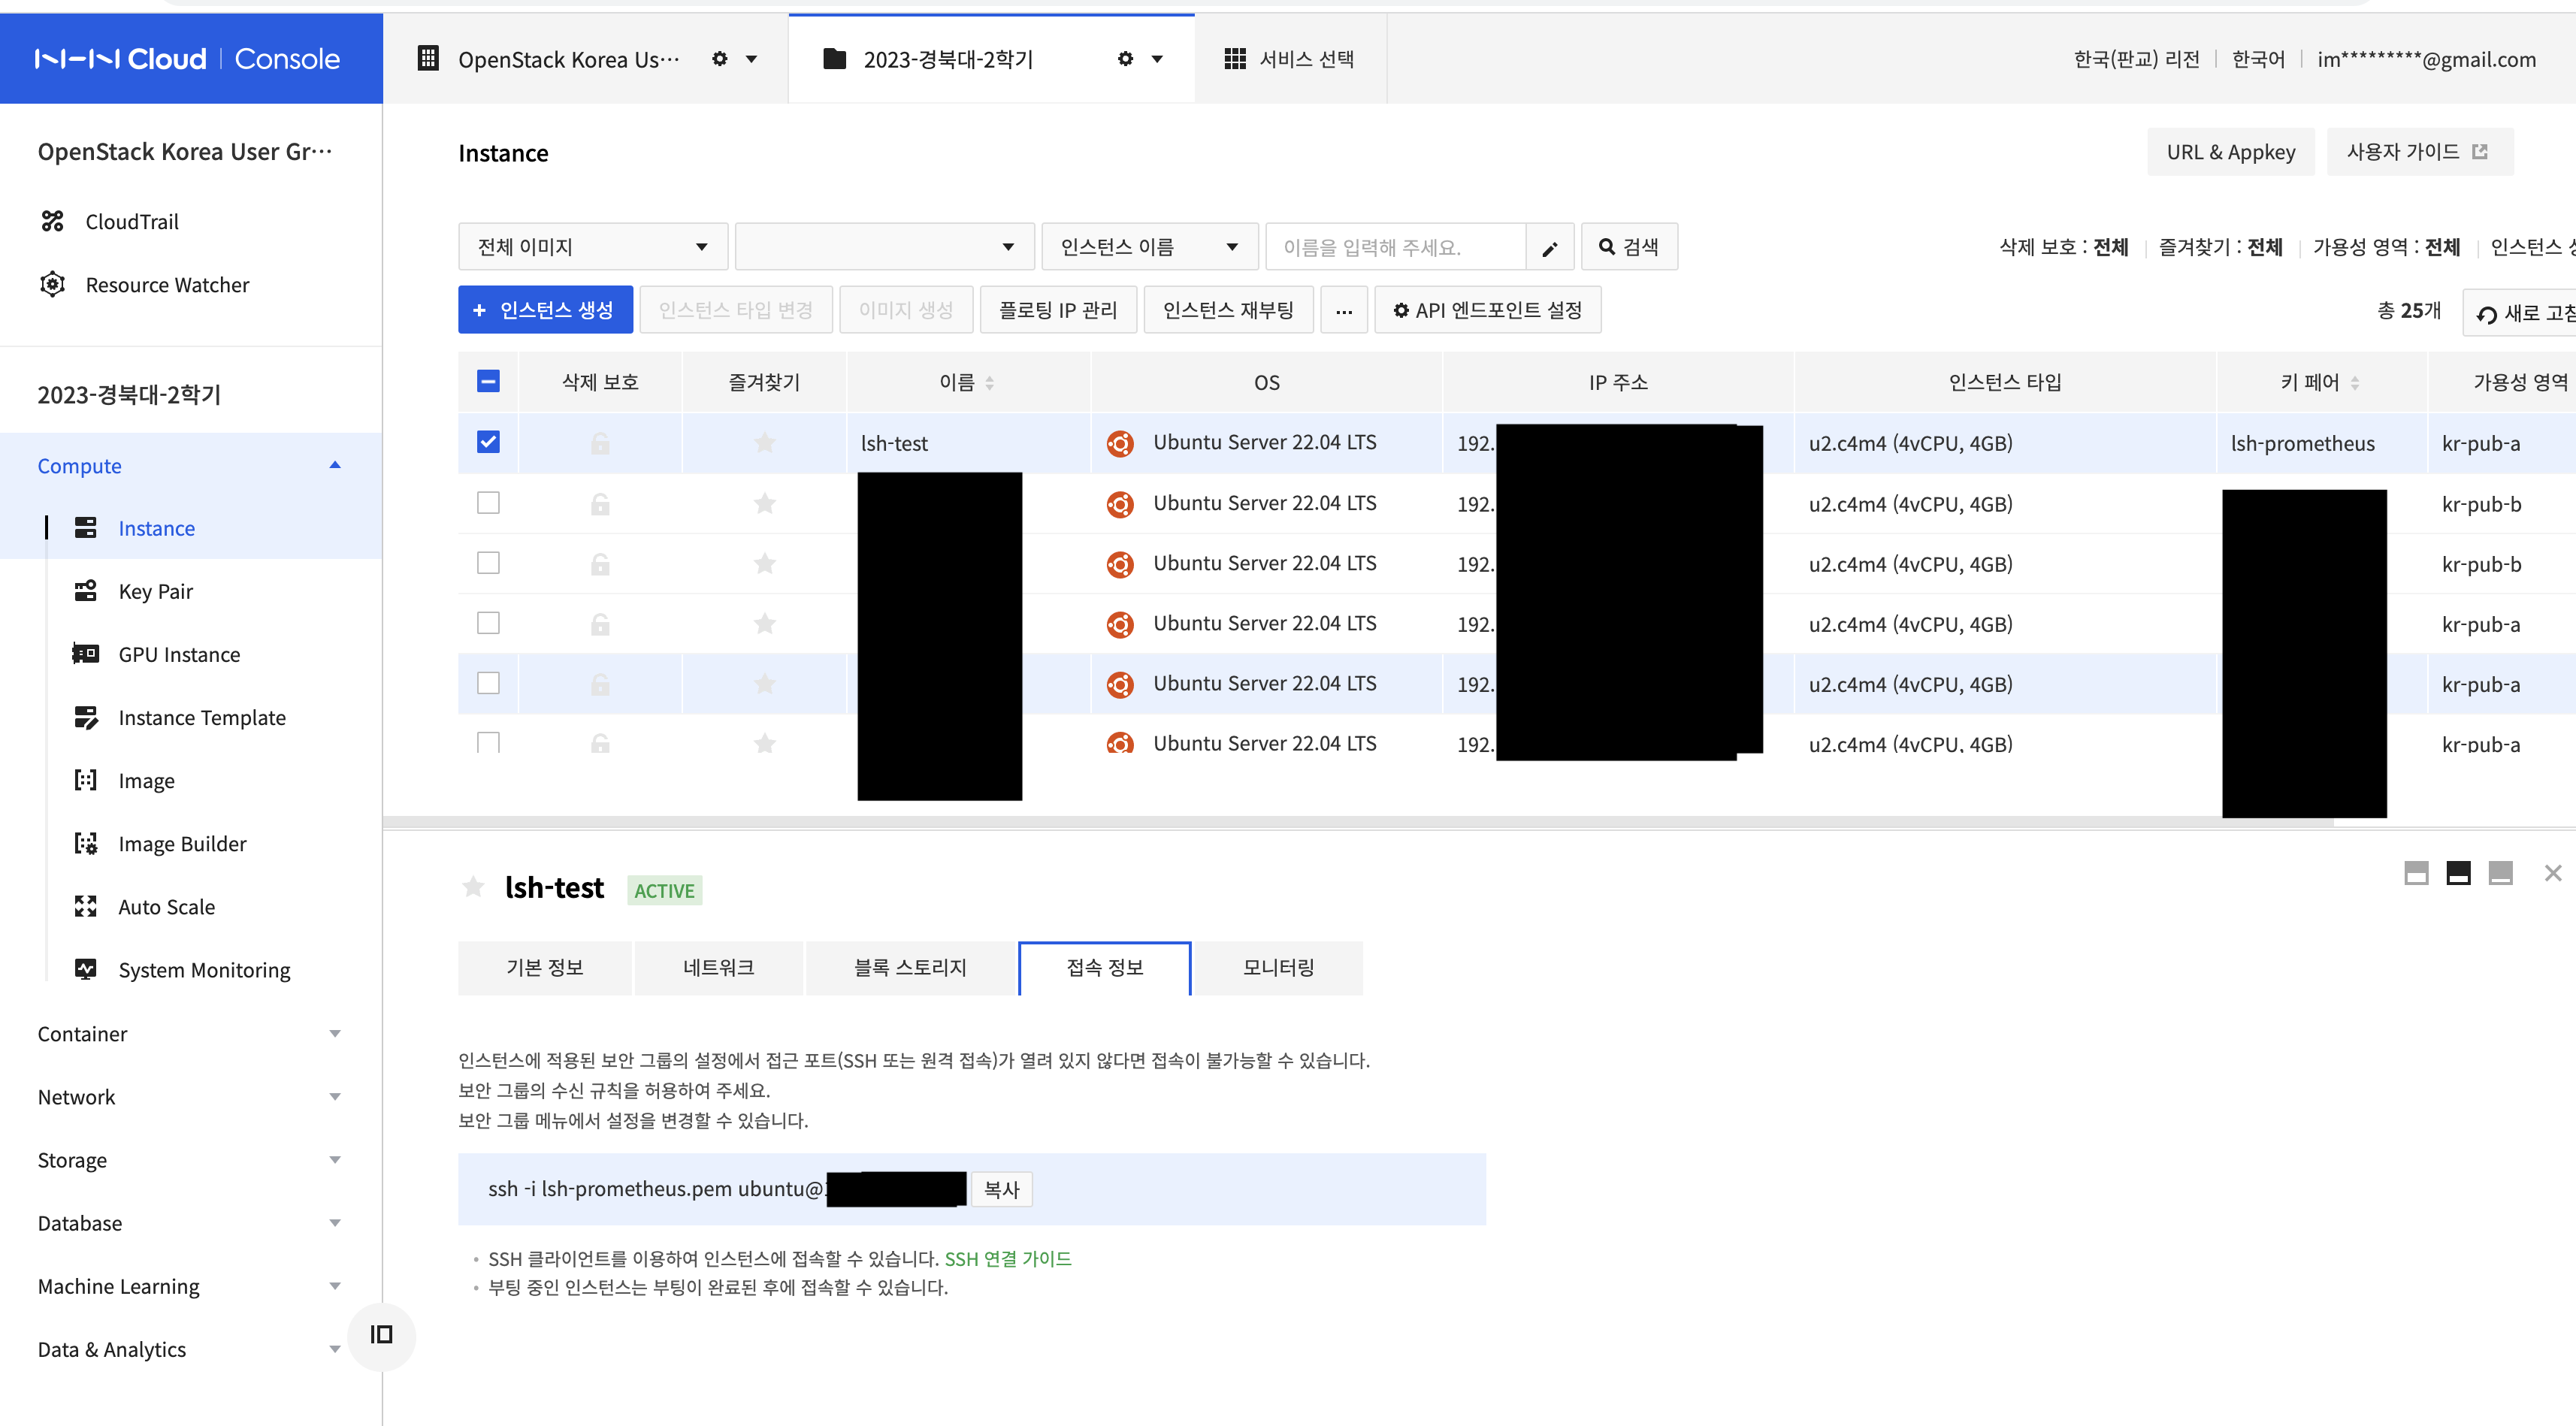The width and height of the screenshot is (2576, 1426).
Task: Check the second instance row checkbox
Action: pos(488,503)
